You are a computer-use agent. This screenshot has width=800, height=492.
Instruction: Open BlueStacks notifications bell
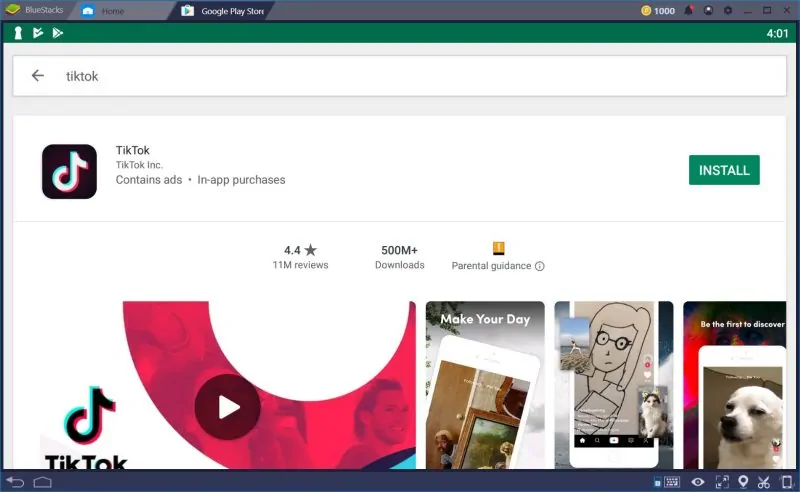tap(688, 10)
